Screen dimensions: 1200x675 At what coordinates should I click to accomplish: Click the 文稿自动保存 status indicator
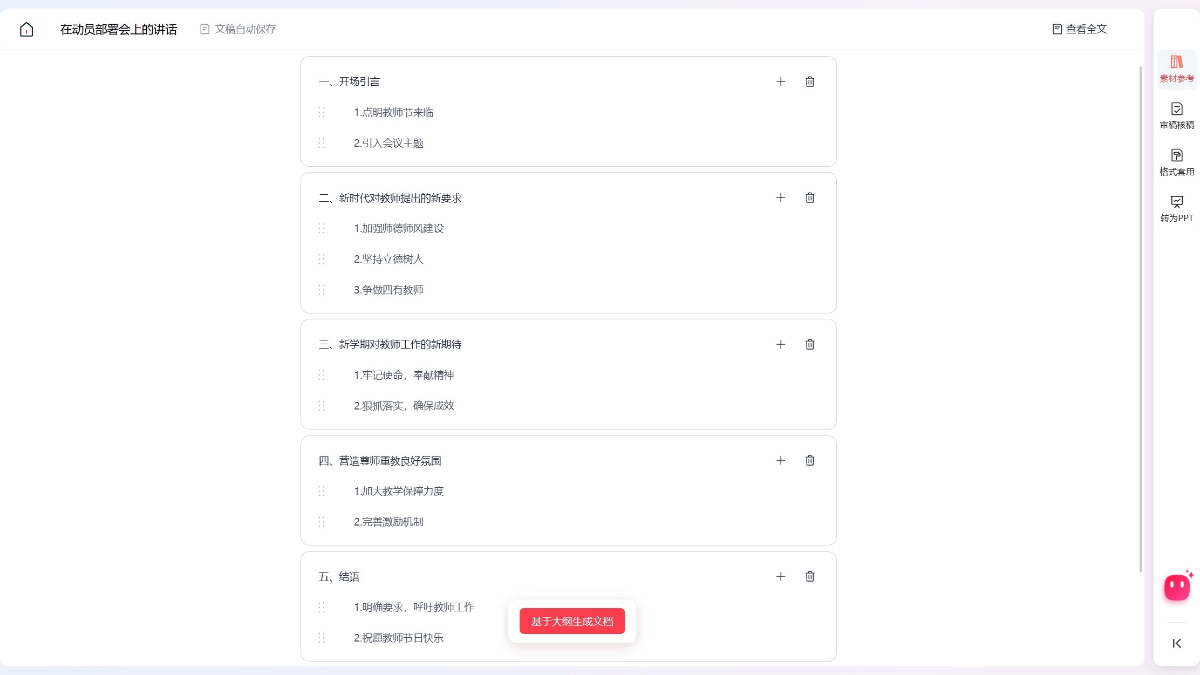coord(237,29)
